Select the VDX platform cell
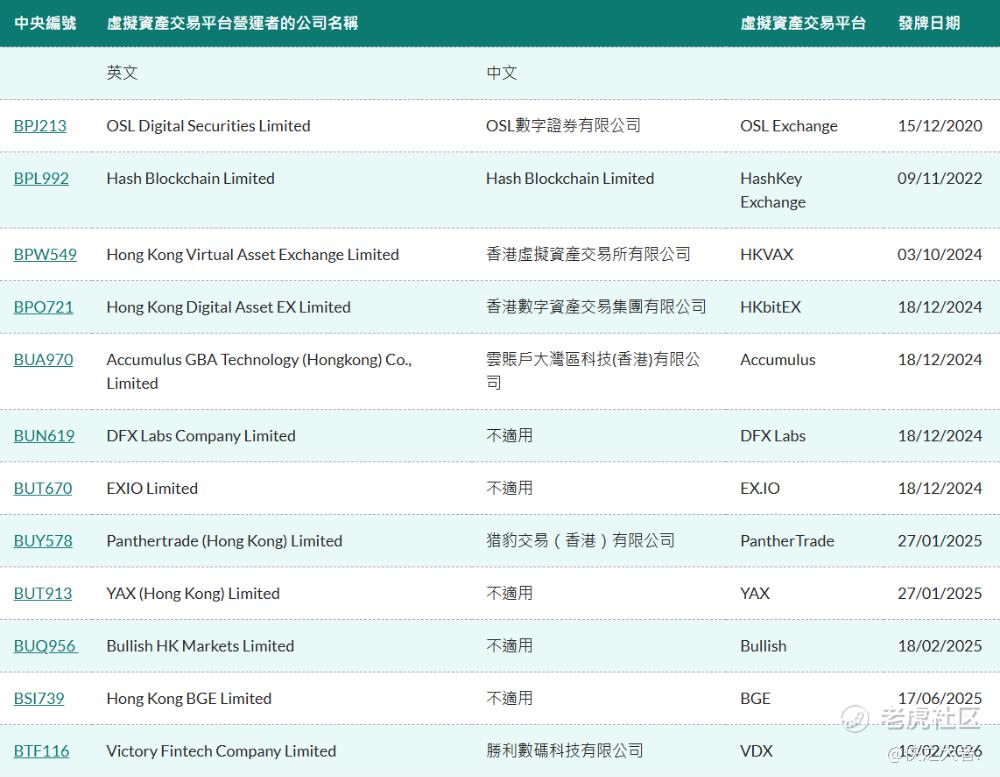1000x777 pixels. coord(756,751)
